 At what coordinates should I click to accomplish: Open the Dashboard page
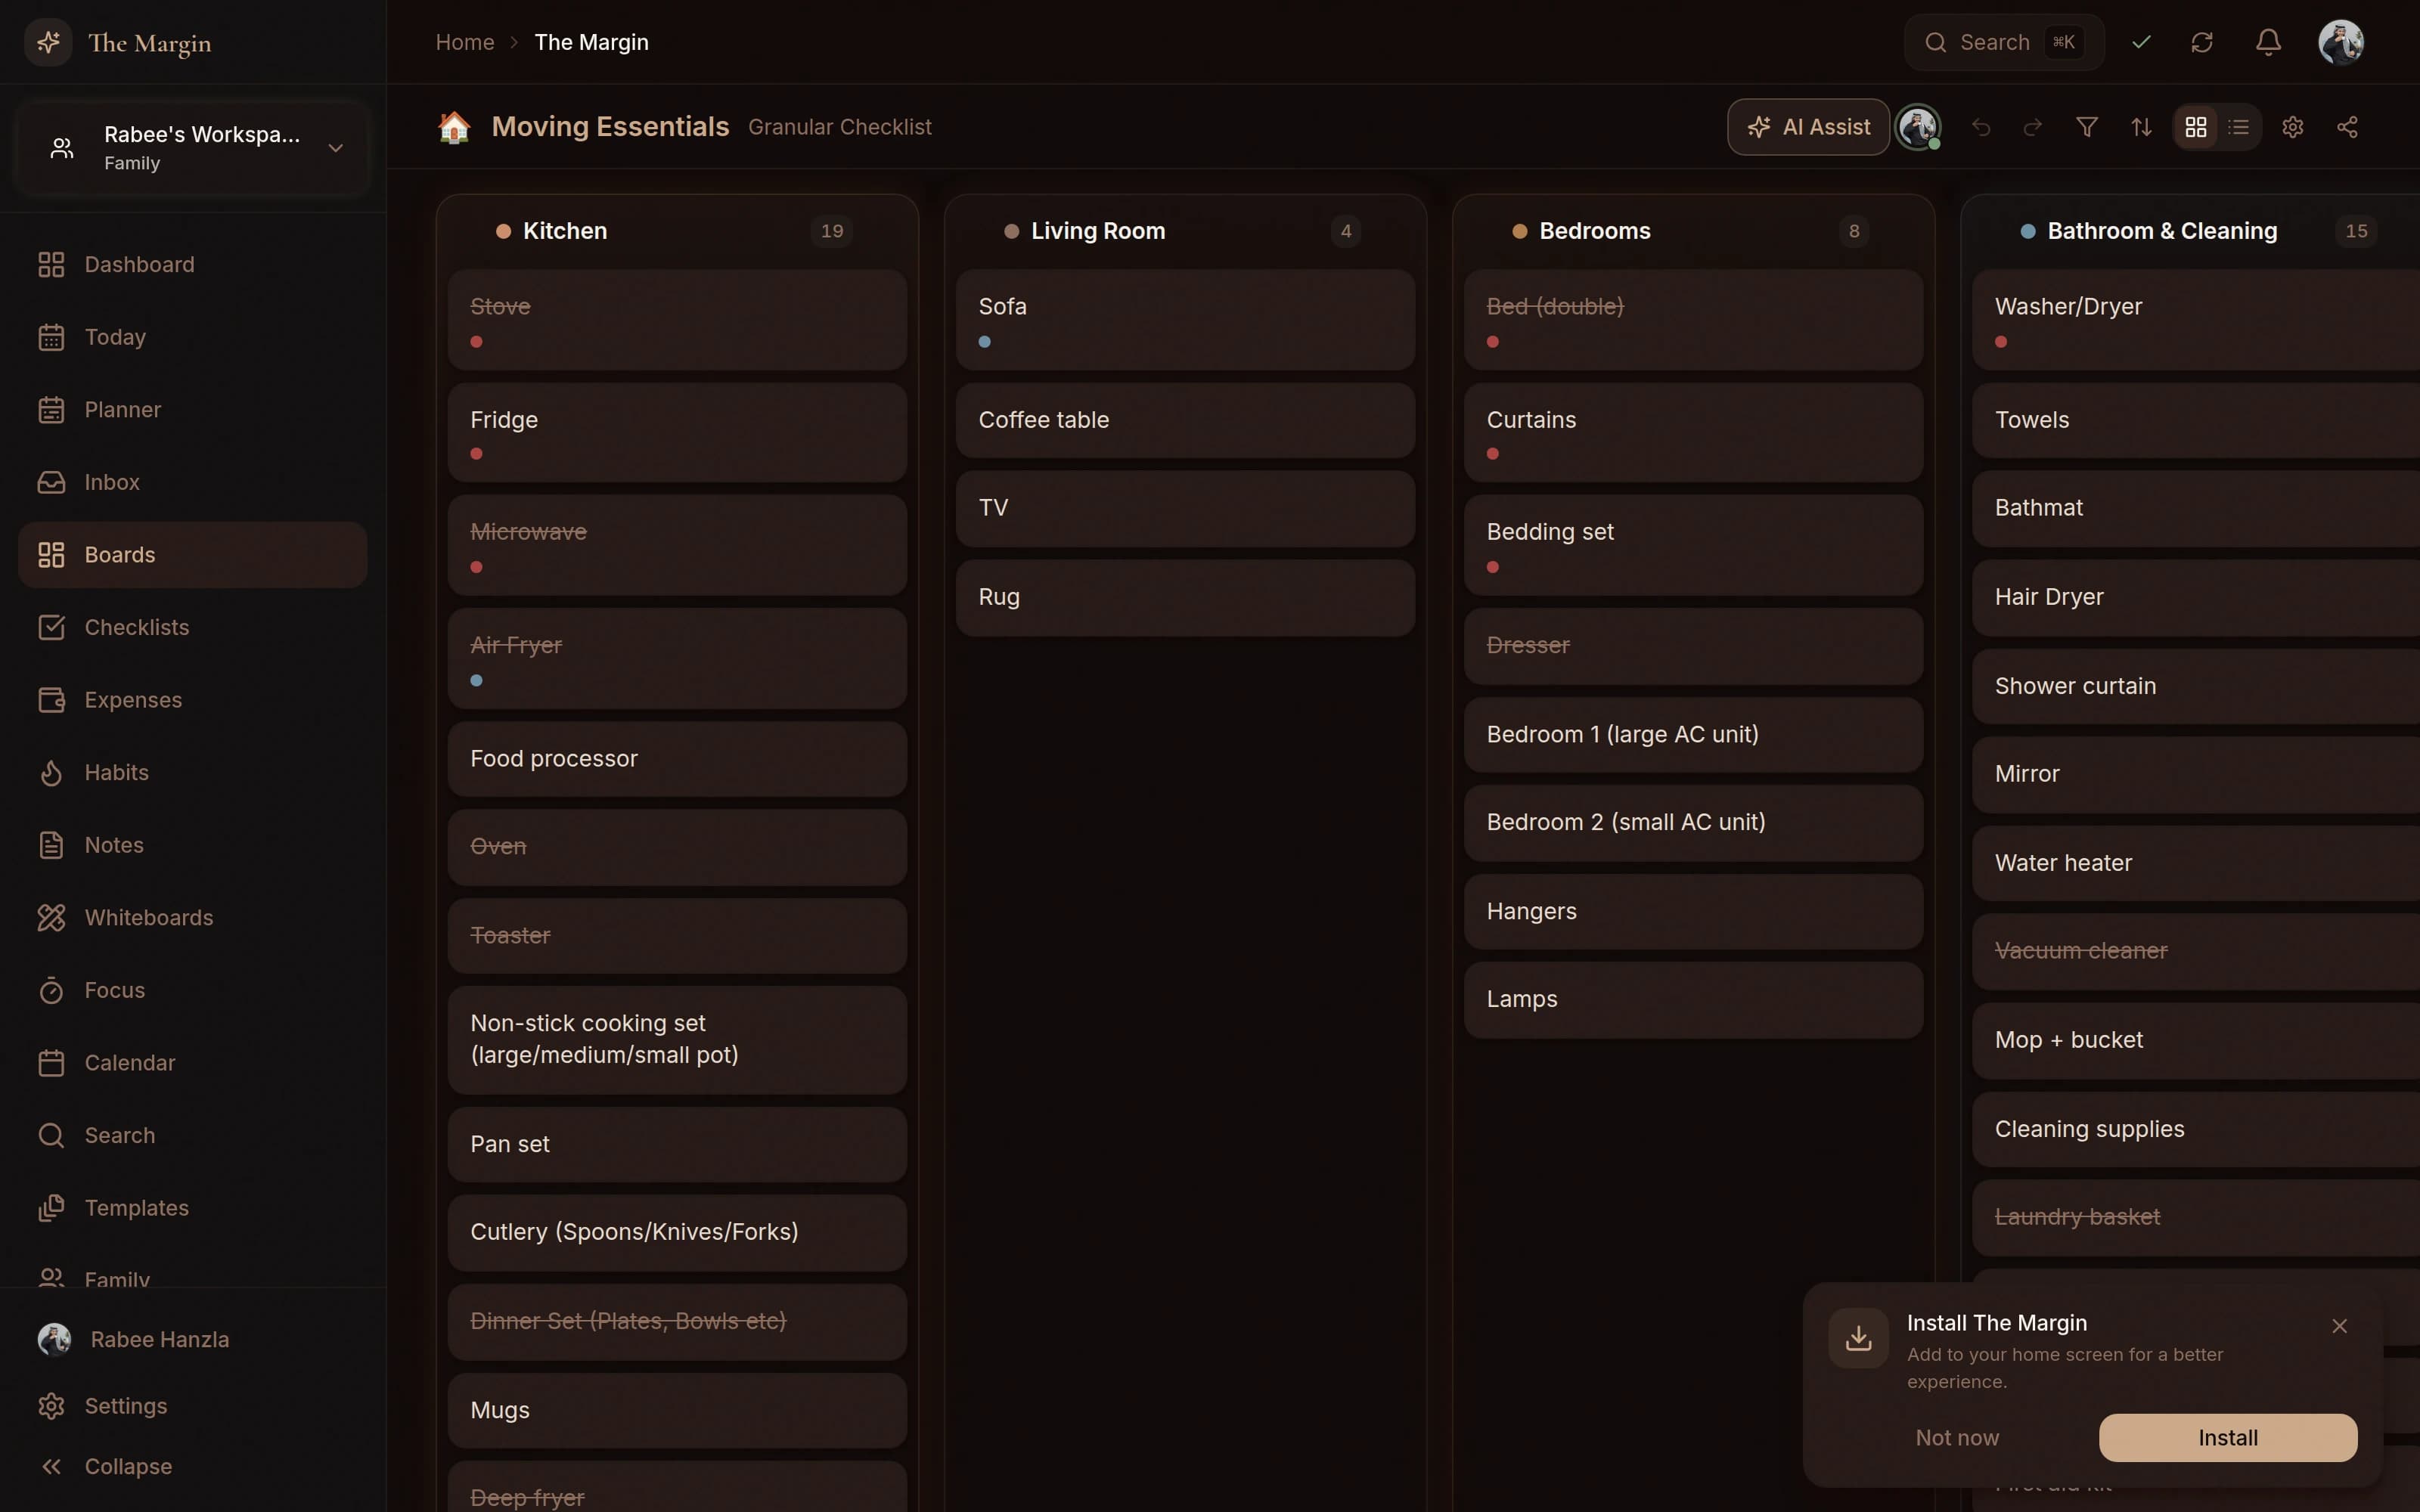click(192, 265)
